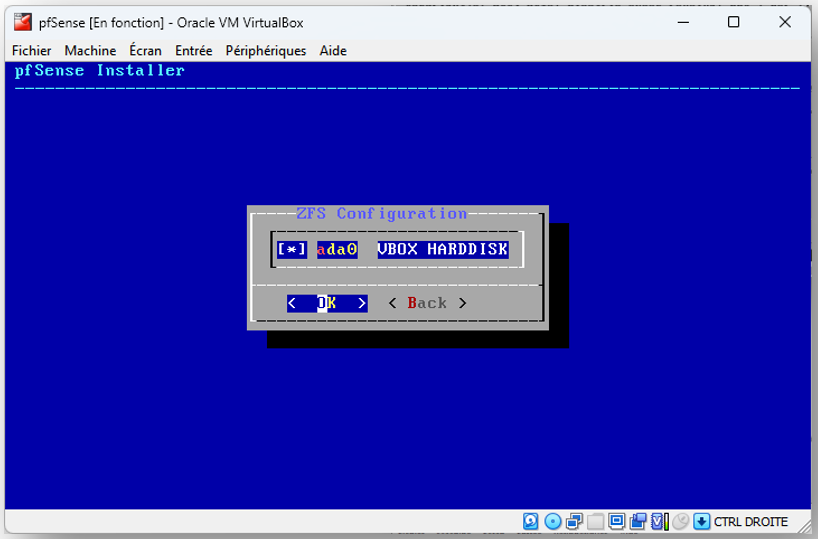Click the display settings status icon
Screen dimensions: 818x539
pos(617,521)
